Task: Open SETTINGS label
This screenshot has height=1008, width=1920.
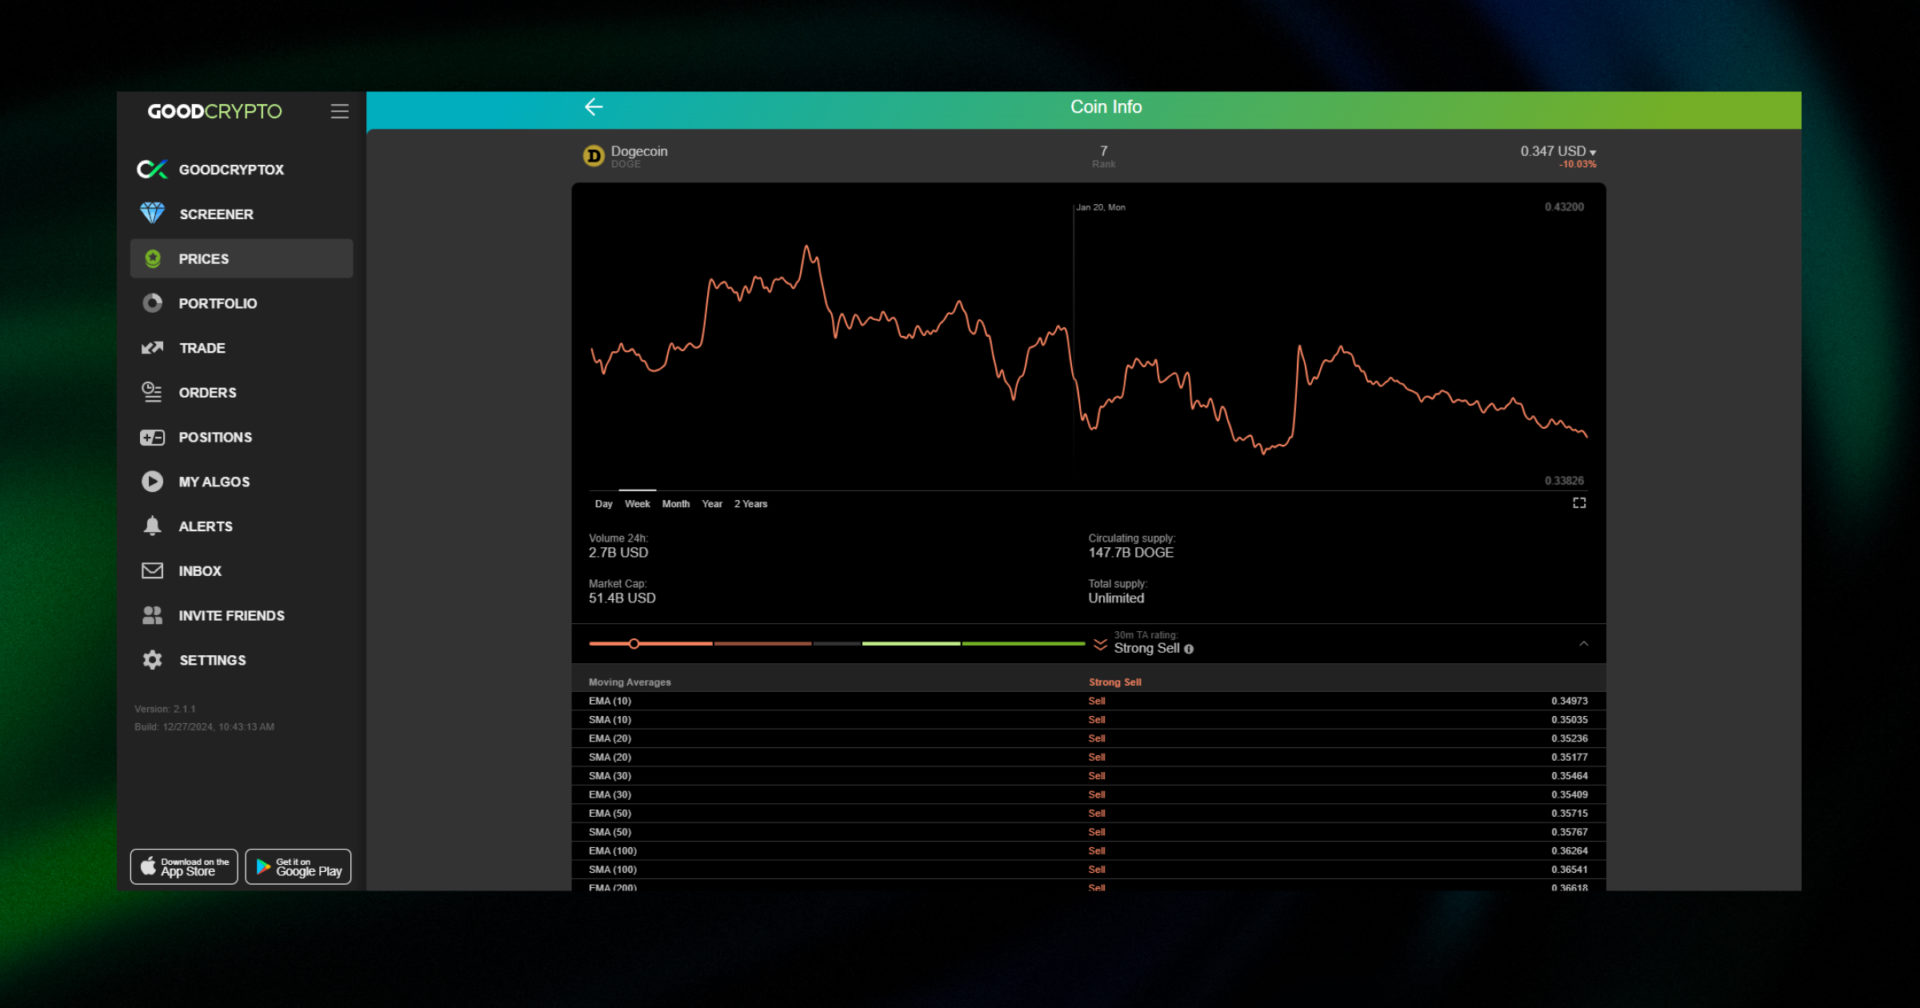Action: (x=213, y=660)
